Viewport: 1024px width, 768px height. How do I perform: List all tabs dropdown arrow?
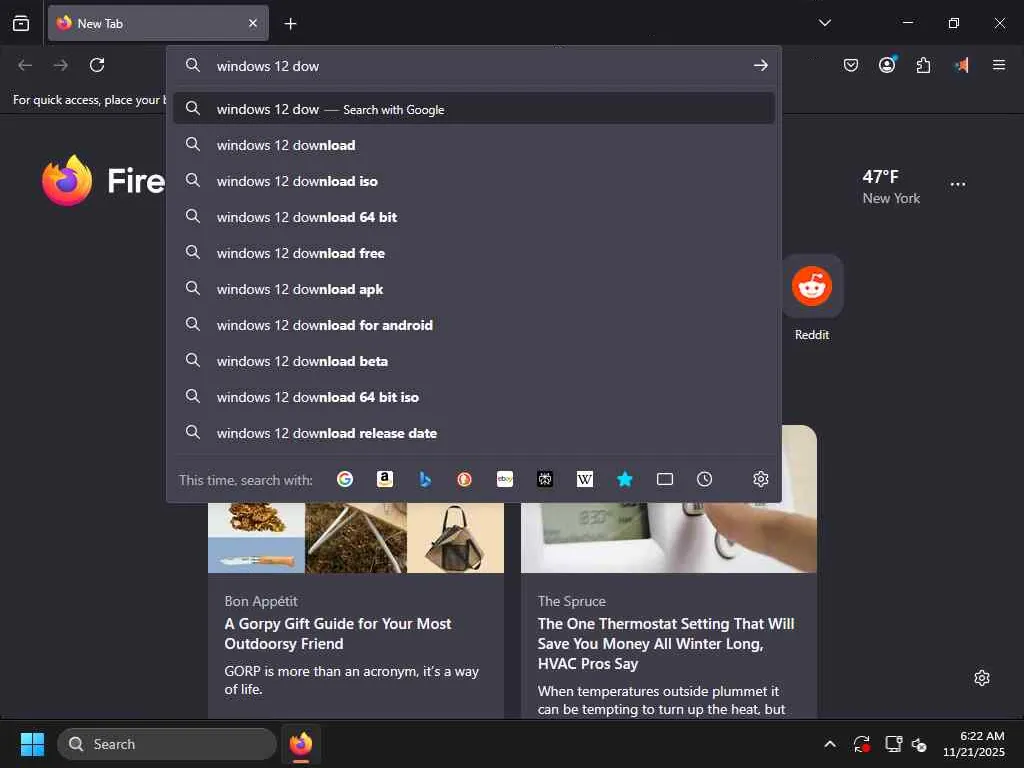click(825, 23)
